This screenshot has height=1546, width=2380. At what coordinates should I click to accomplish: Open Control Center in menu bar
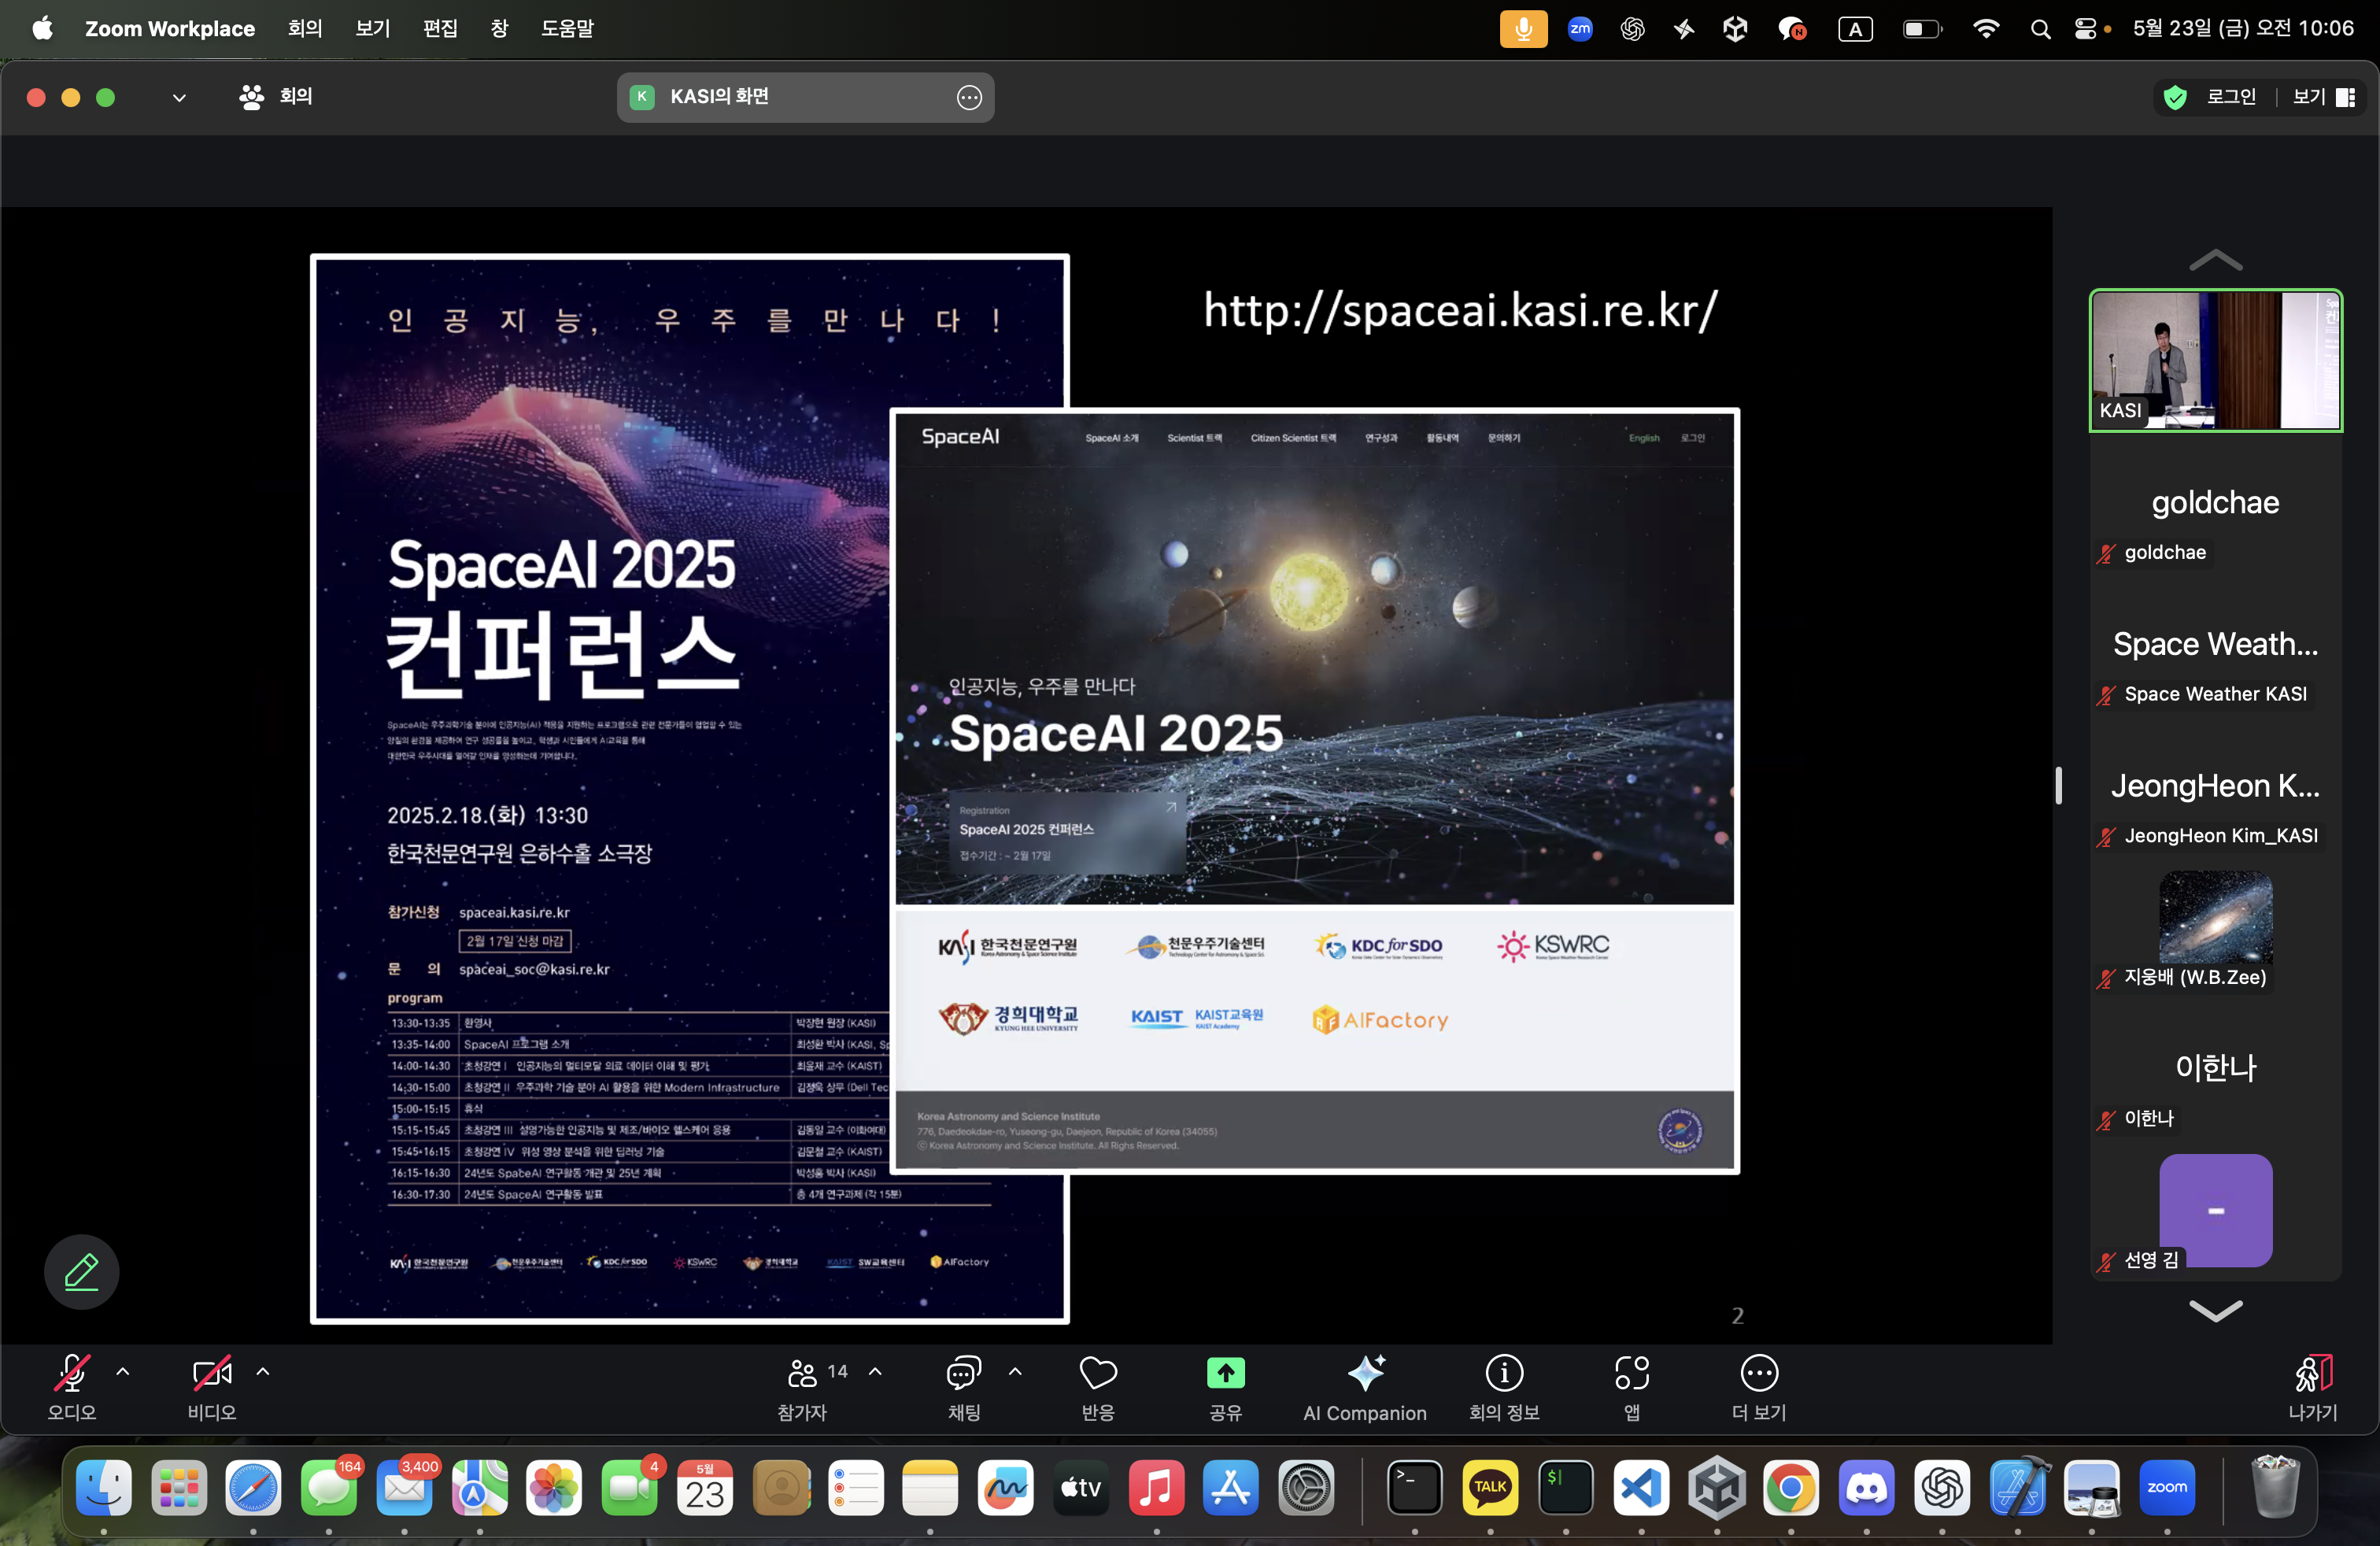[x=2086, y=29]
